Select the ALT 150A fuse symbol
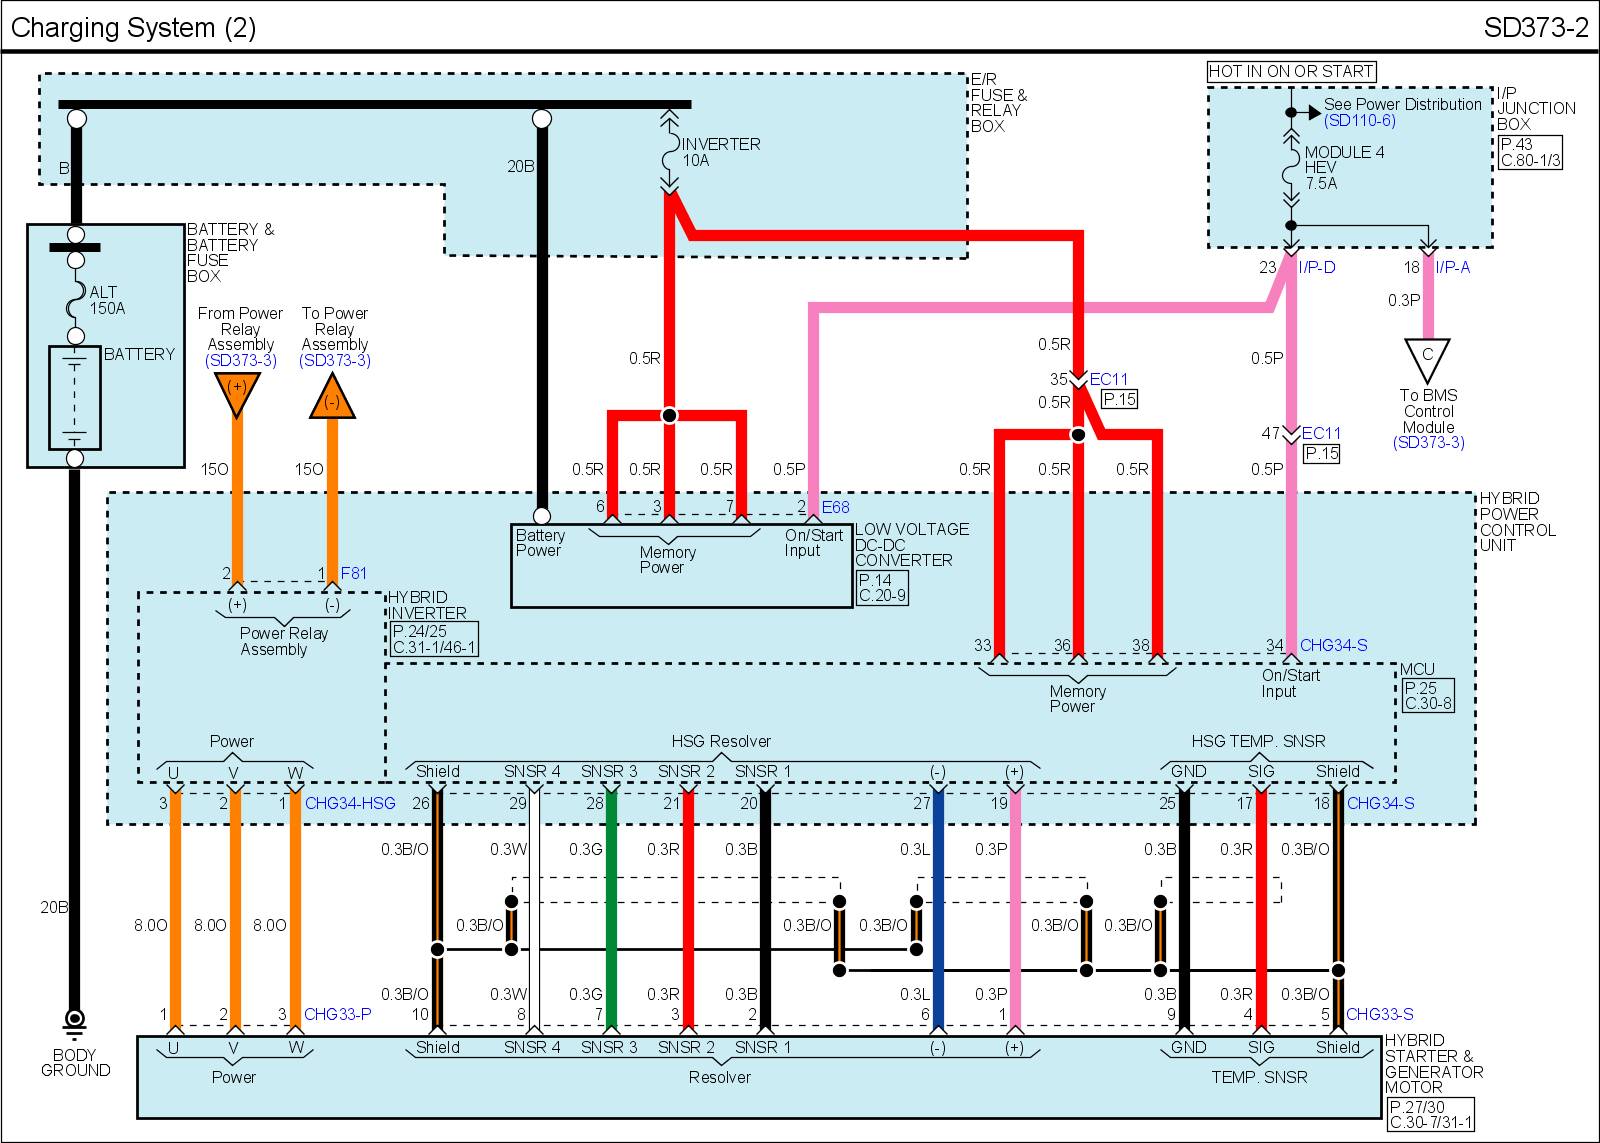Image resolution: width=1600 pixels, height=1143 pixels. pyautogui.click(x=75, y=297)
